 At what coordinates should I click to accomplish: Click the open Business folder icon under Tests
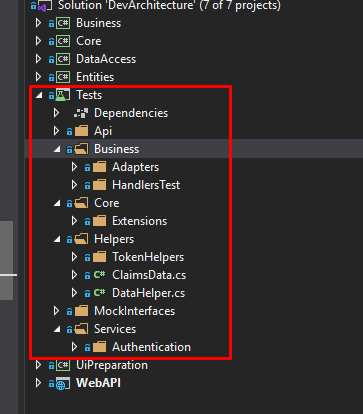tap(81, 149)
